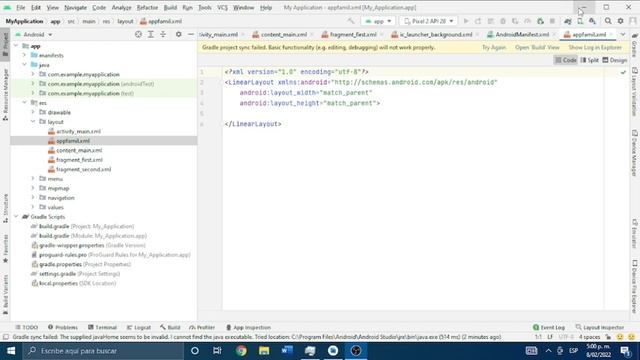Click Try Again in sync banner
The height and width of the screenshot is (360, 640).
[x=494, y=47]
